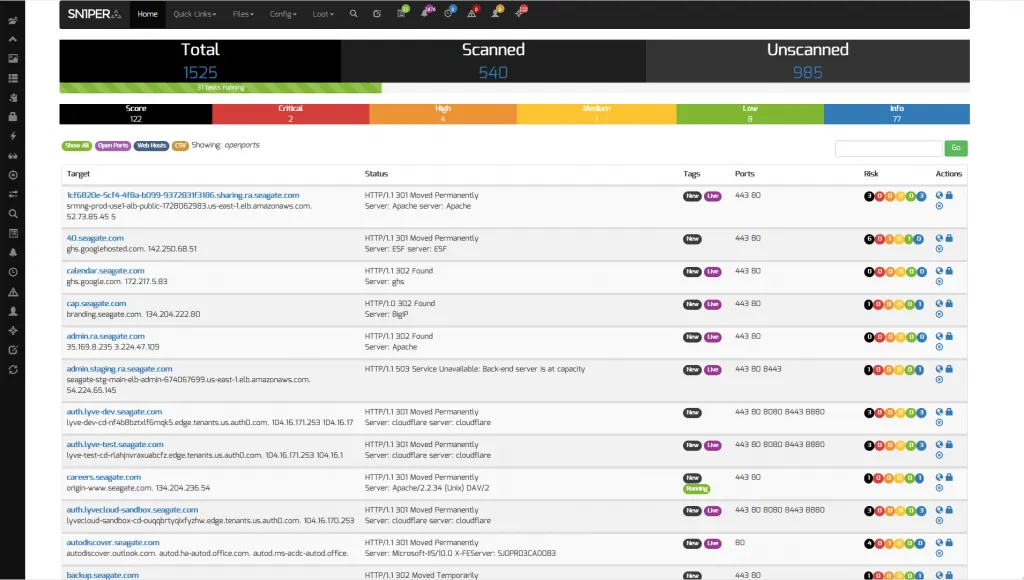Viewport: 1024px width, 580px height.
Task: Open the 40.seagate.com target link
Action: tap(95, 238)
